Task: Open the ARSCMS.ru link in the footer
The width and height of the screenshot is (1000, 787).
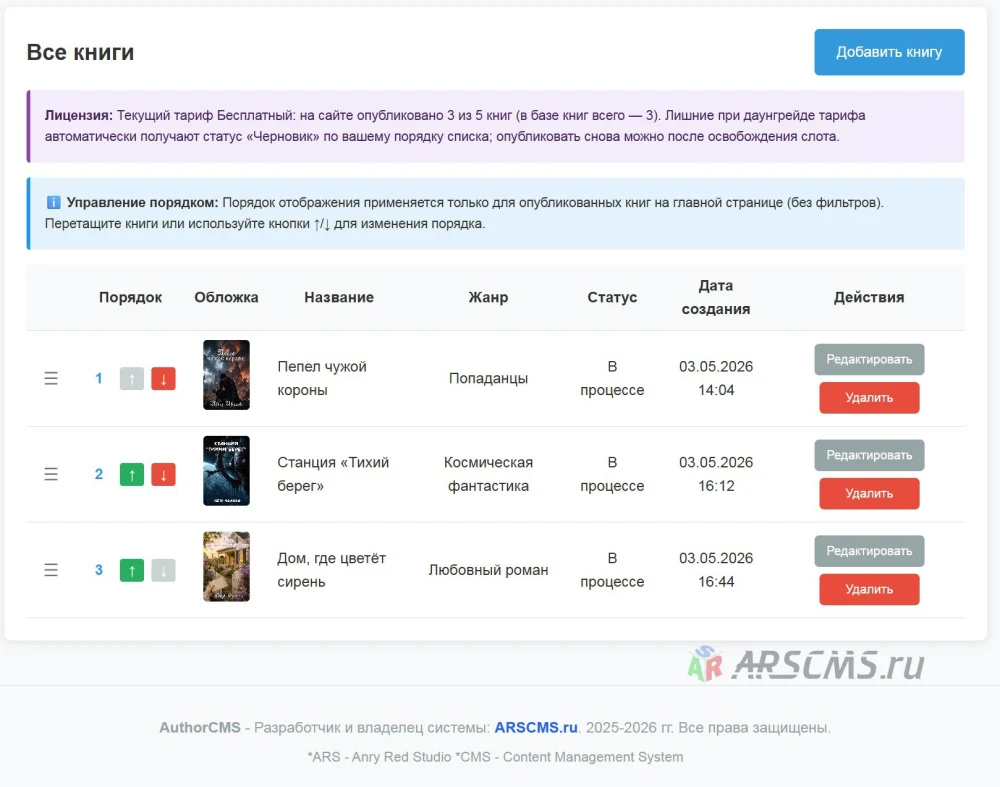Action: (x=536, y=728)
